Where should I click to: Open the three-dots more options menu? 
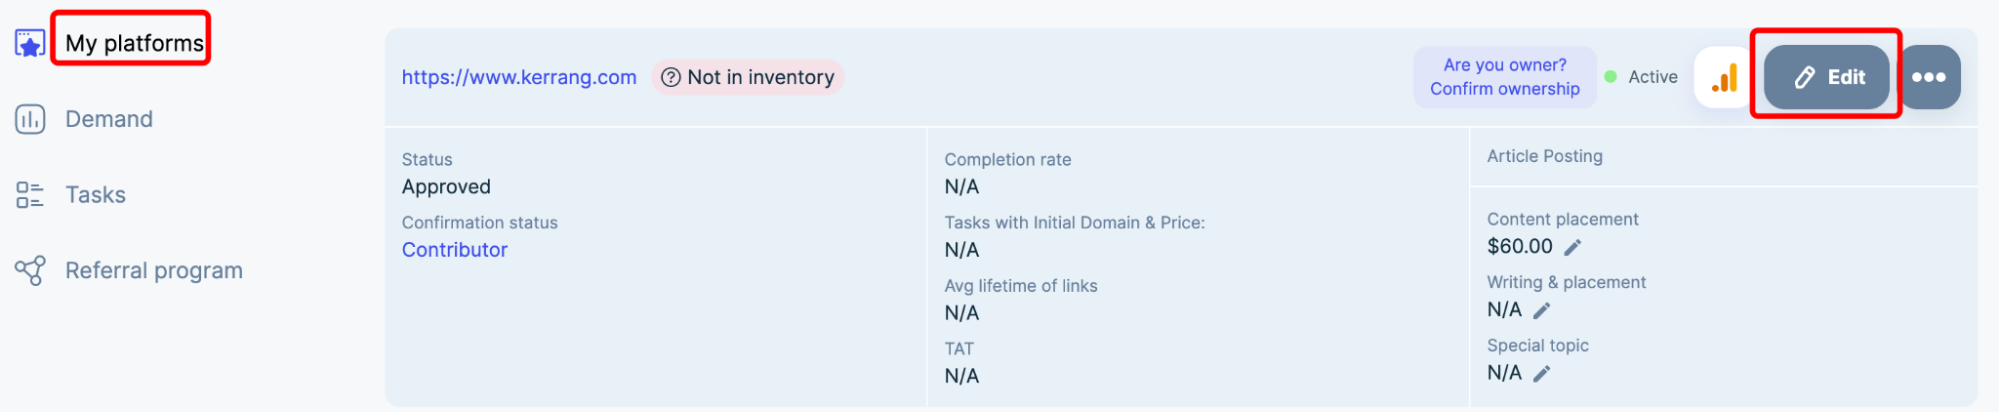coord(1929,77)
